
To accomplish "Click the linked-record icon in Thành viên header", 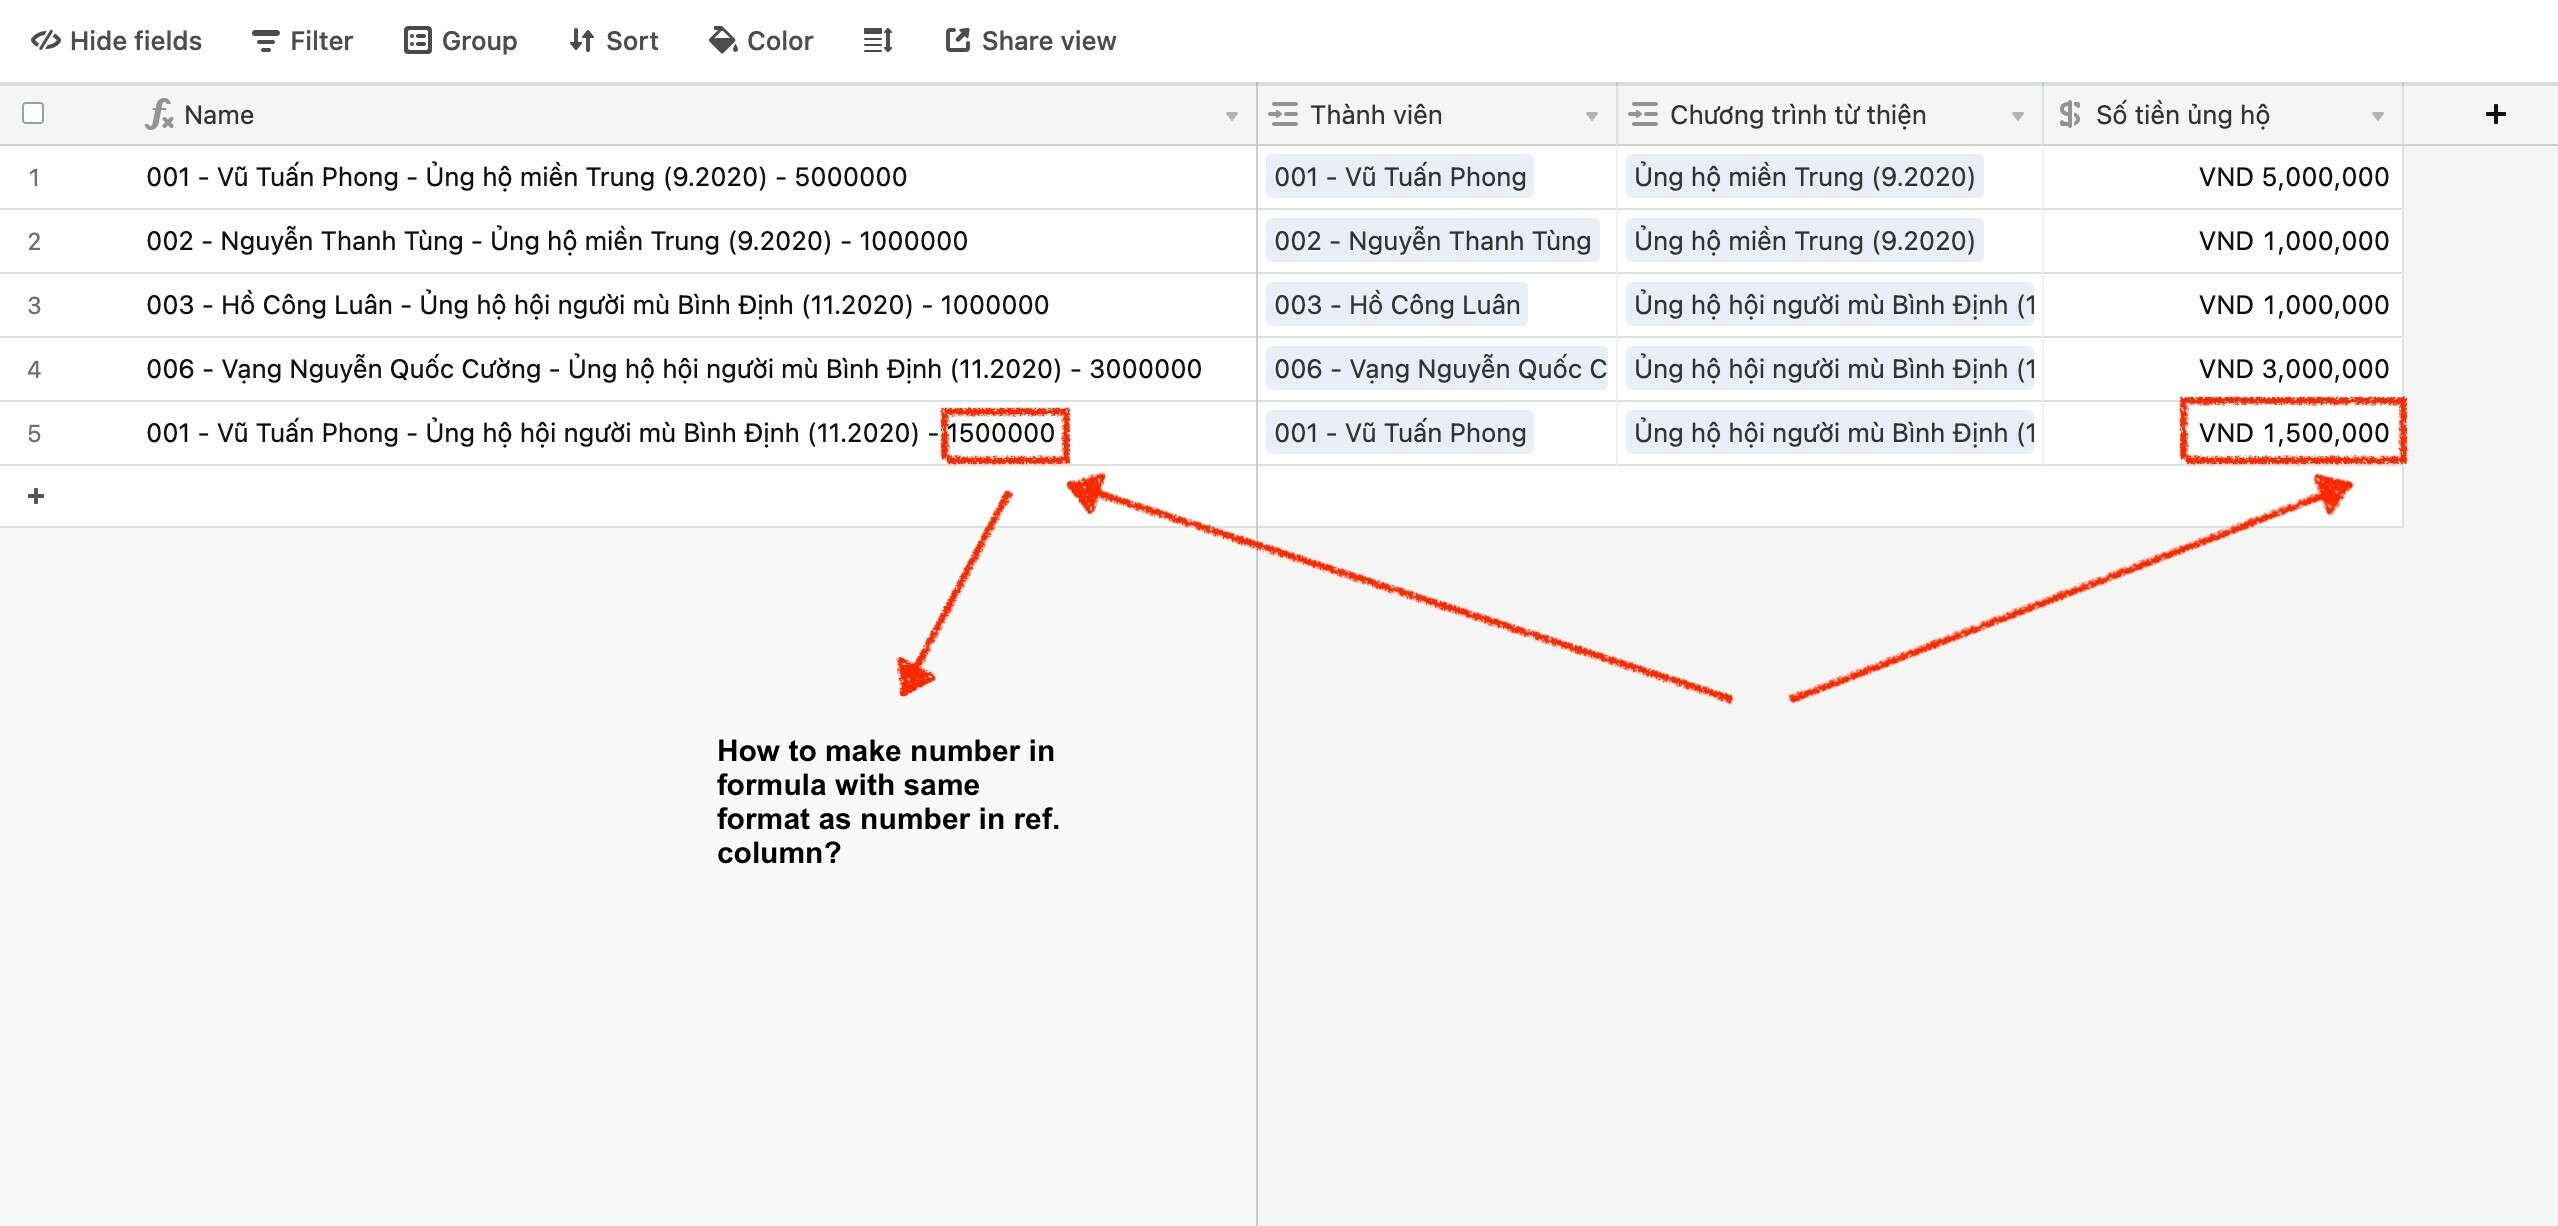I will pyautogui.click(x=1283, y=115).
